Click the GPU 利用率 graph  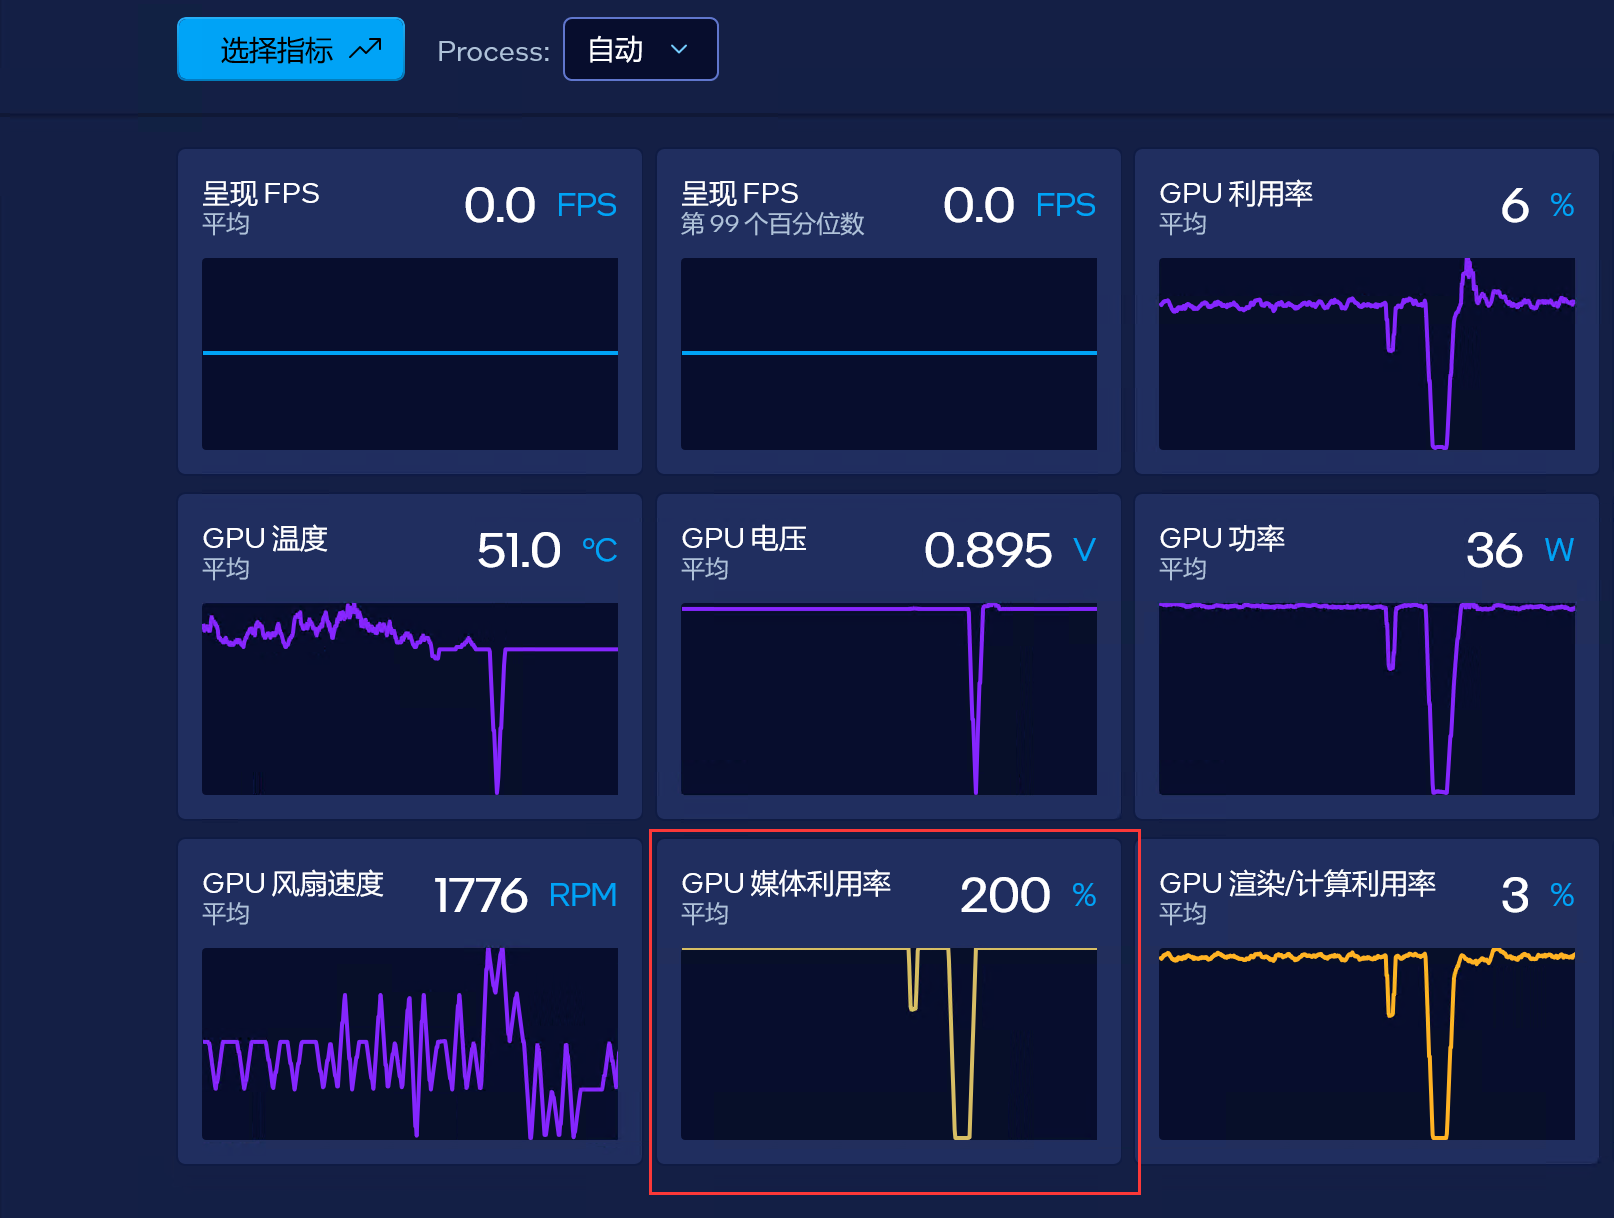tap(1367, 354)
